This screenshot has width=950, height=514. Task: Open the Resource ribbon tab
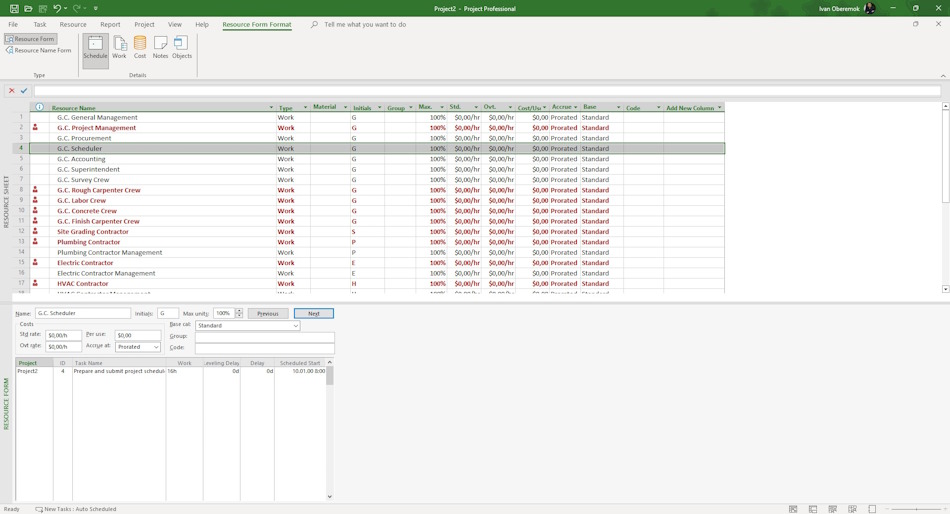tap(73, 24)
